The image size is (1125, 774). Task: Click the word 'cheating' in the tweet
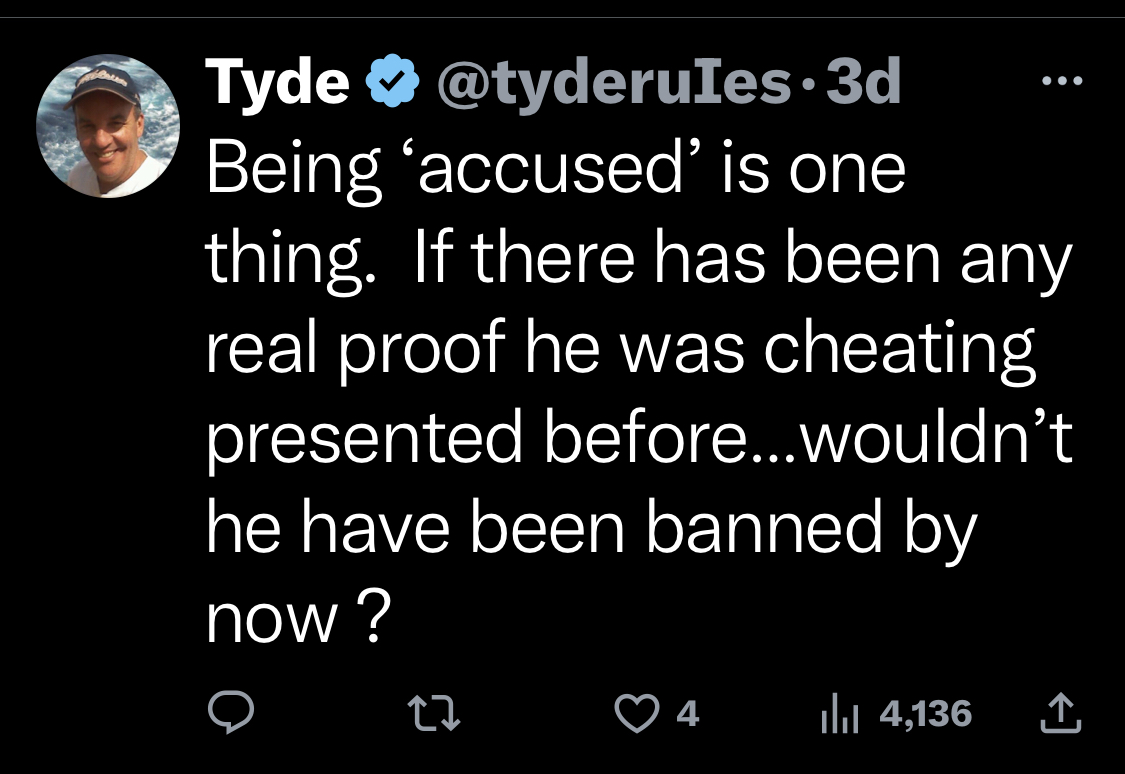pyautogui.click(x=900, y=351)
